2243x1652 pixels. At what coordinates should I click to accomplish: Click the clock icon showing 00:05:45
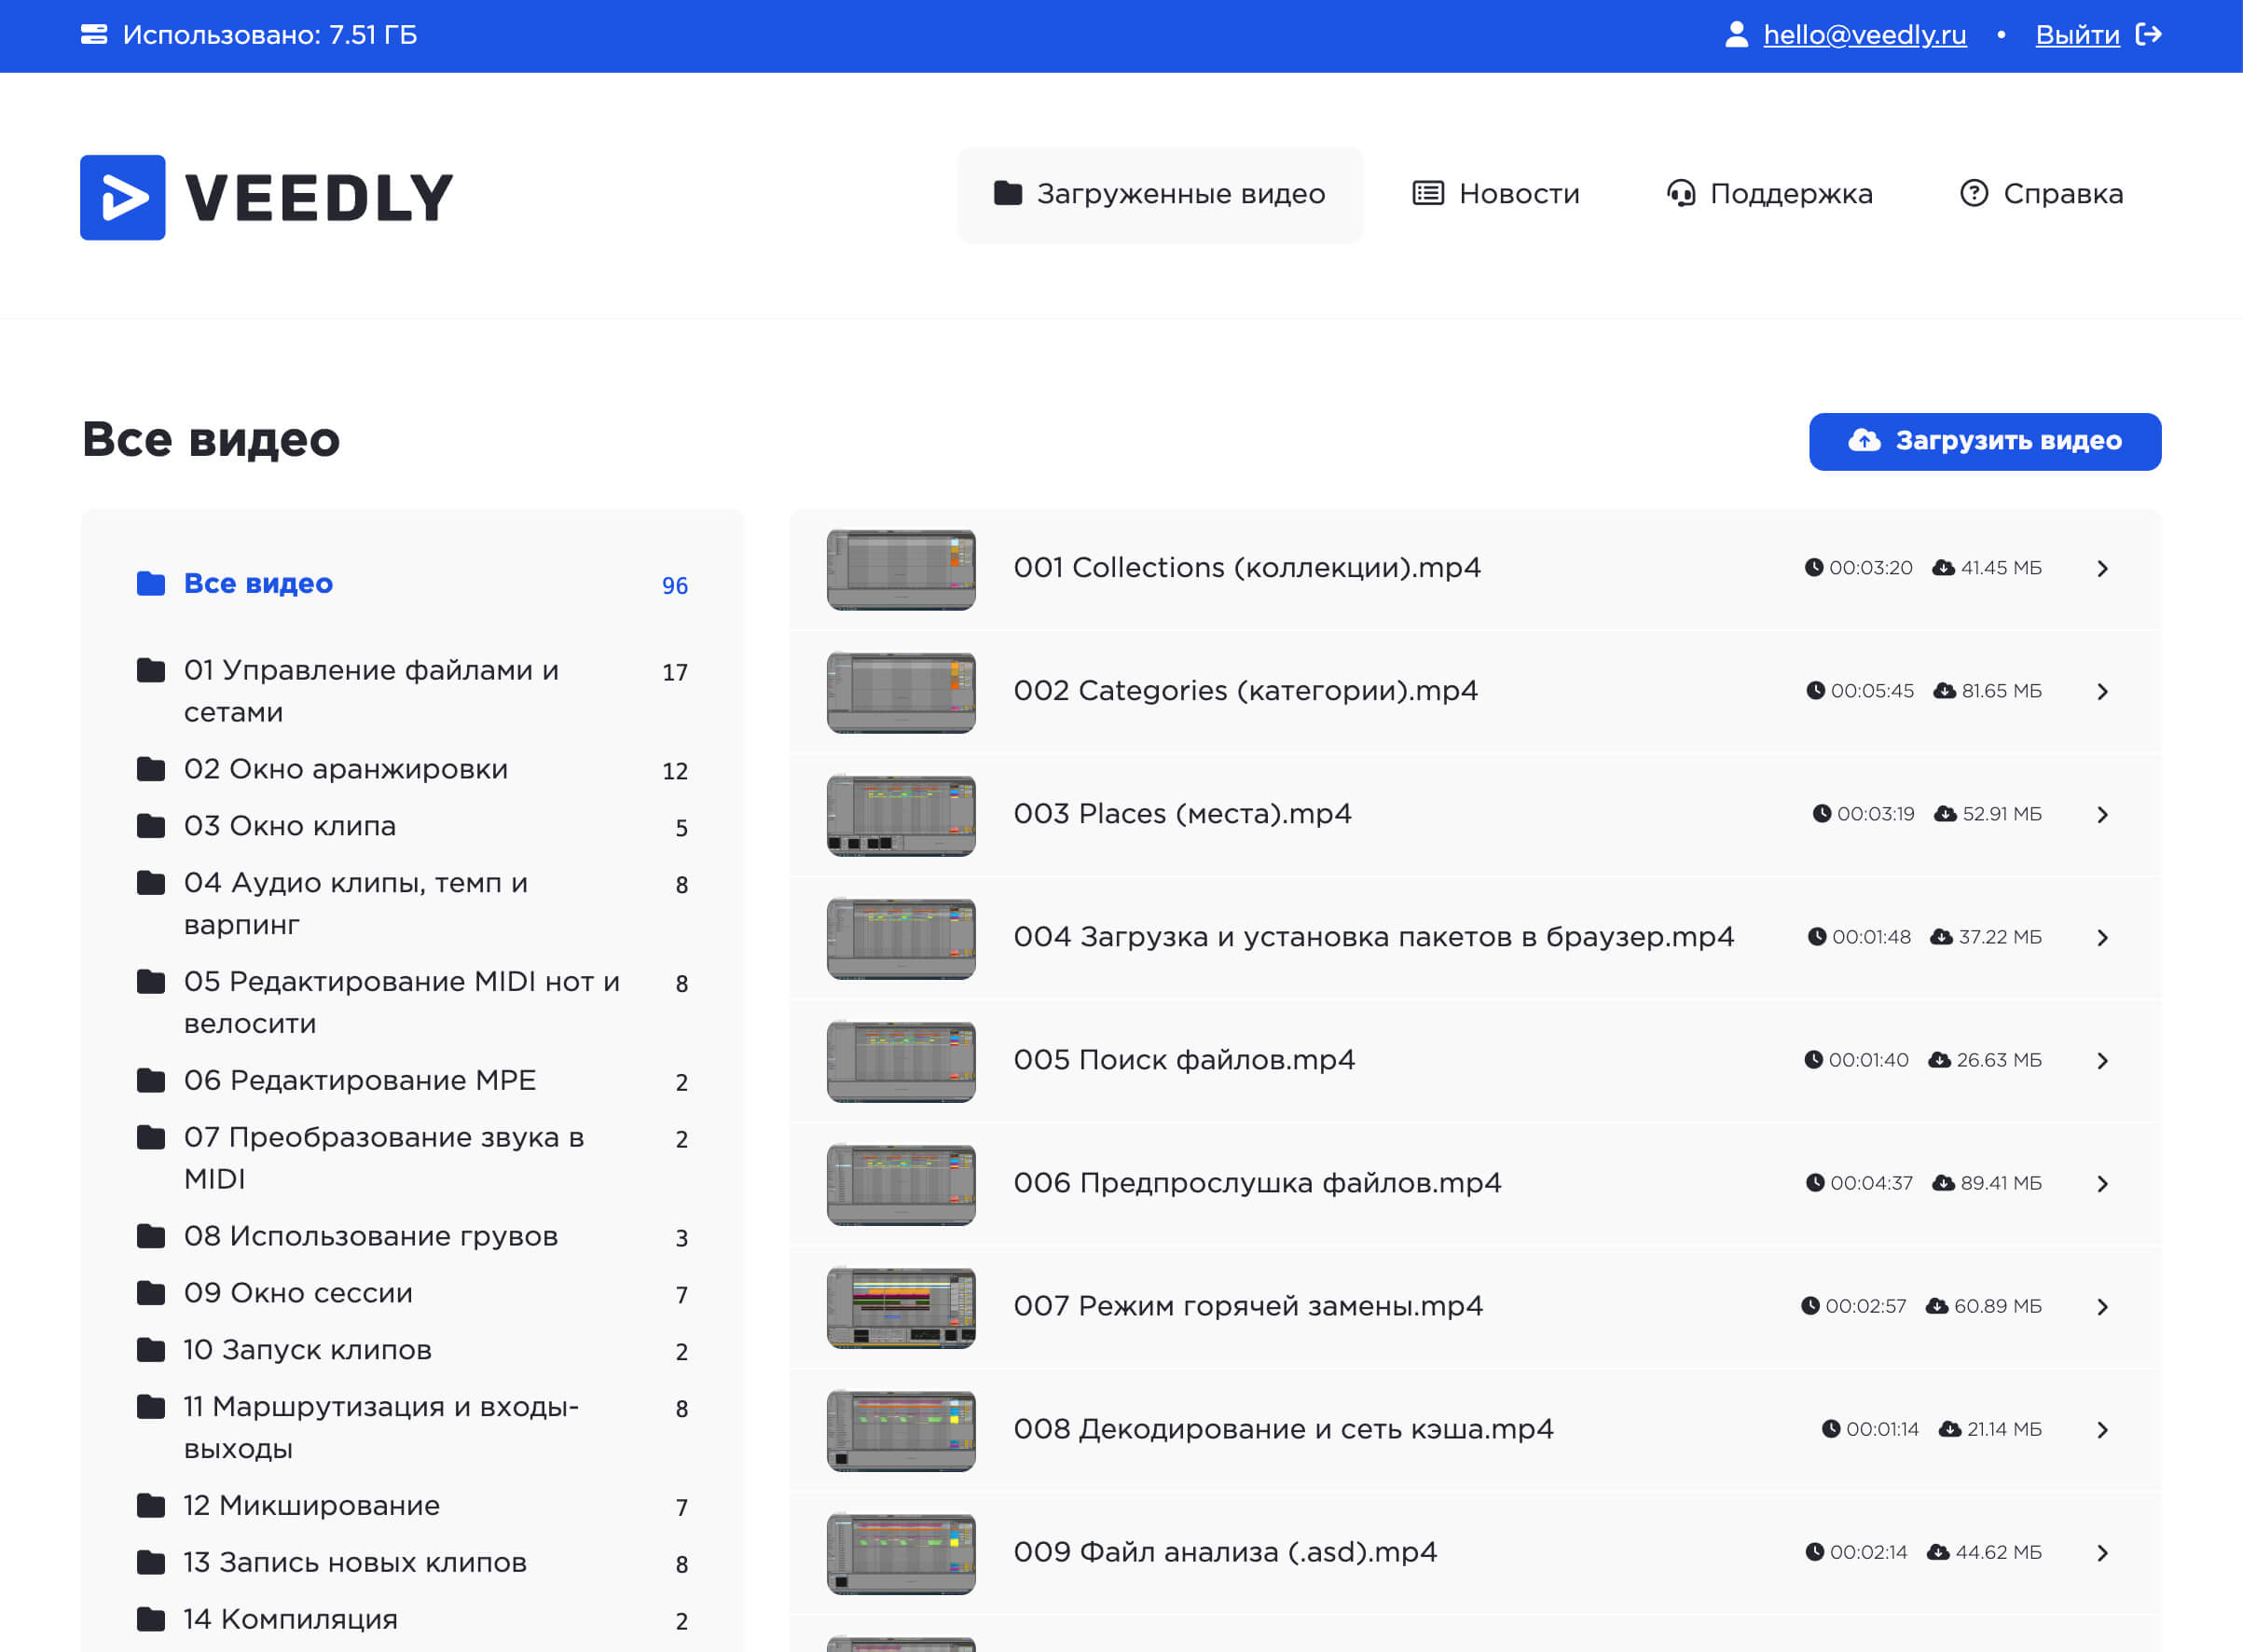1815,690
